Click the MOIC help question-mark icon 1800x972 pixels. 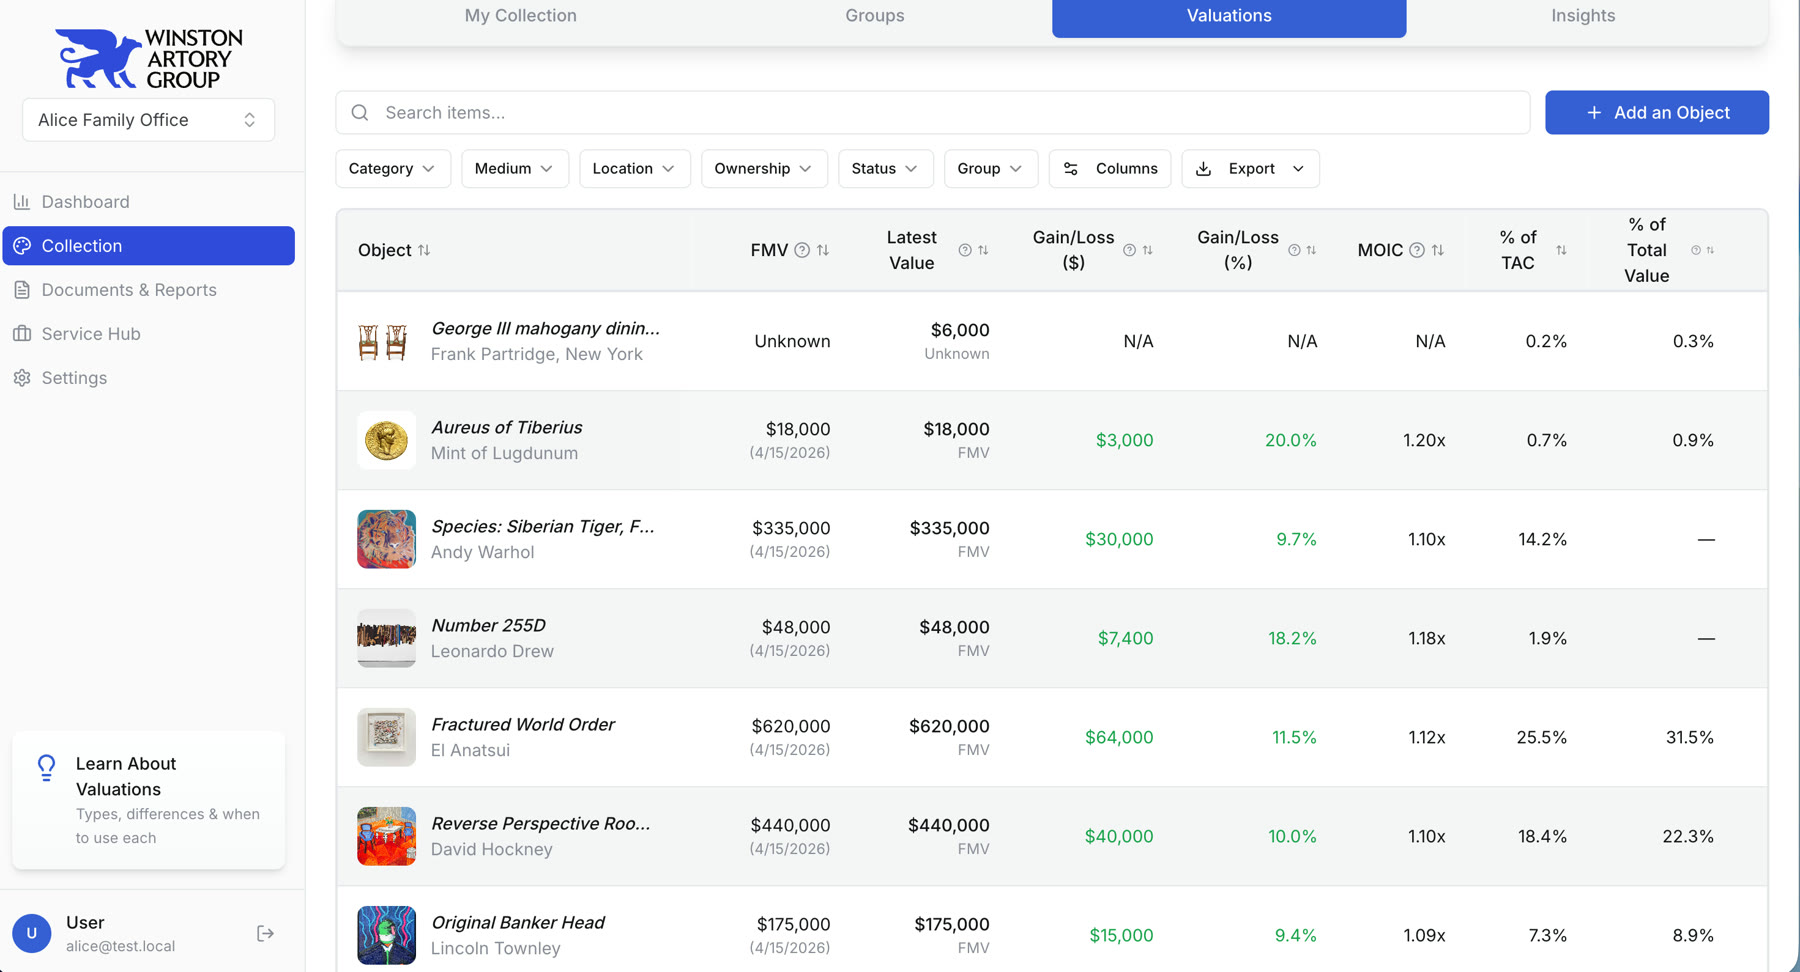[x=1417, y=250]
